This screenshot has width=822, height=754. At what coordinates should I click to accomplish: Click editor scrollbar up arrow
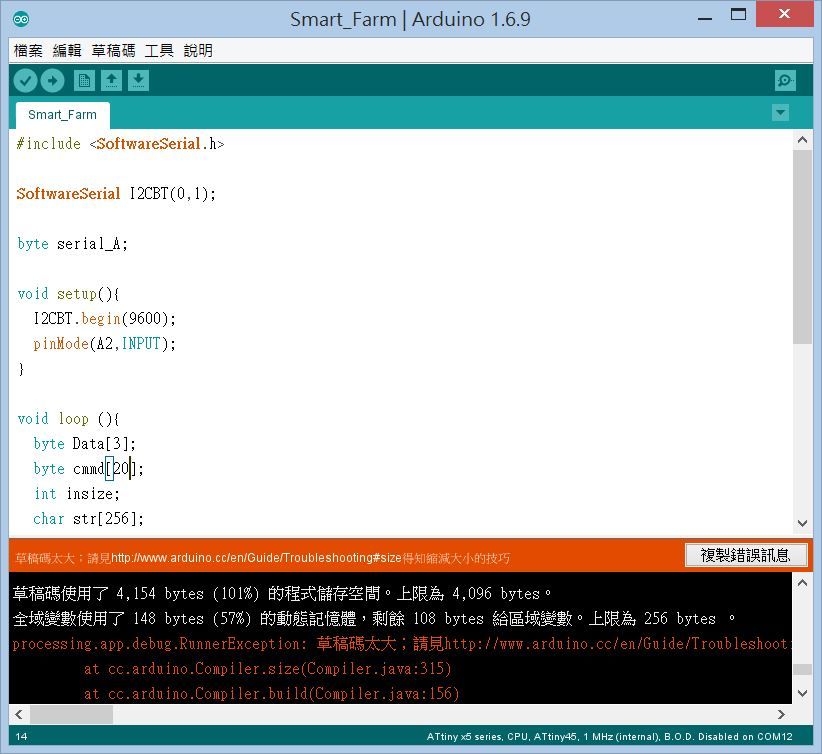point(802,139)
